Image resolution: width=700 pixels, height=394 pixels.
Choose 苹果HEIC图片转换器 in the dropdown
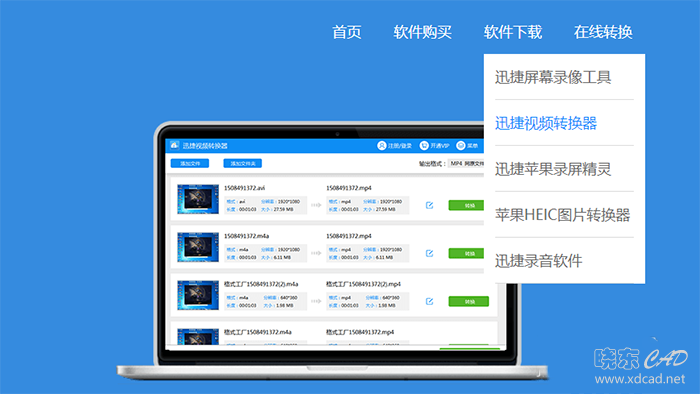pyautogui.click(x=562, y=215)
